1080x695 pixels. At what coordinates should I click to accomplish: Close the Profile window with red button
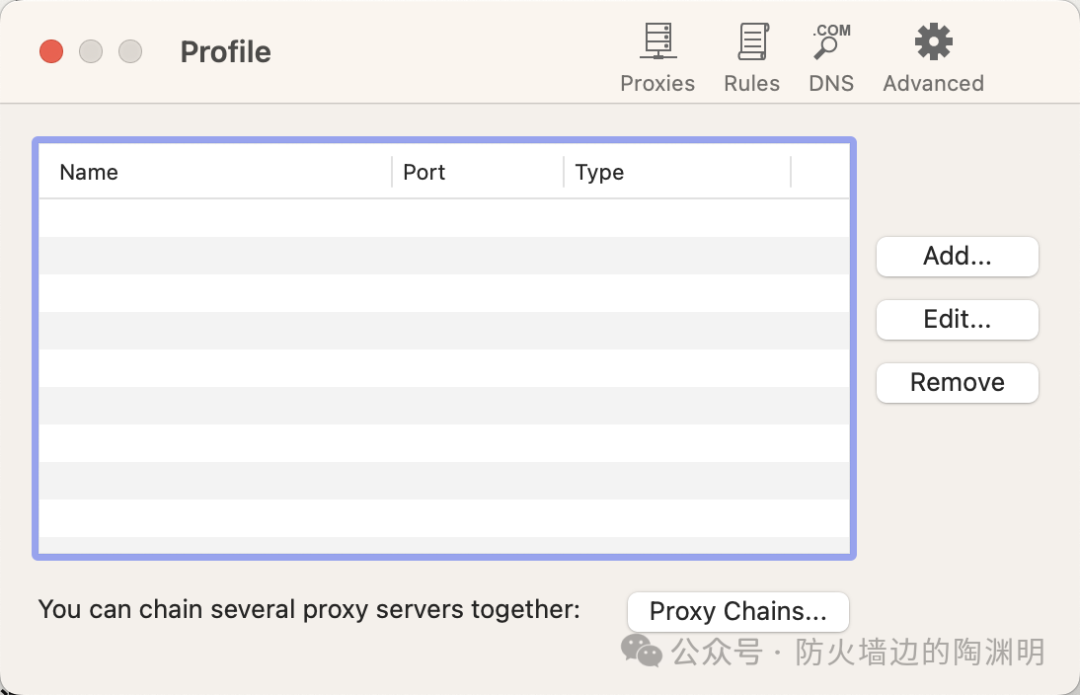tap(51, 51)
